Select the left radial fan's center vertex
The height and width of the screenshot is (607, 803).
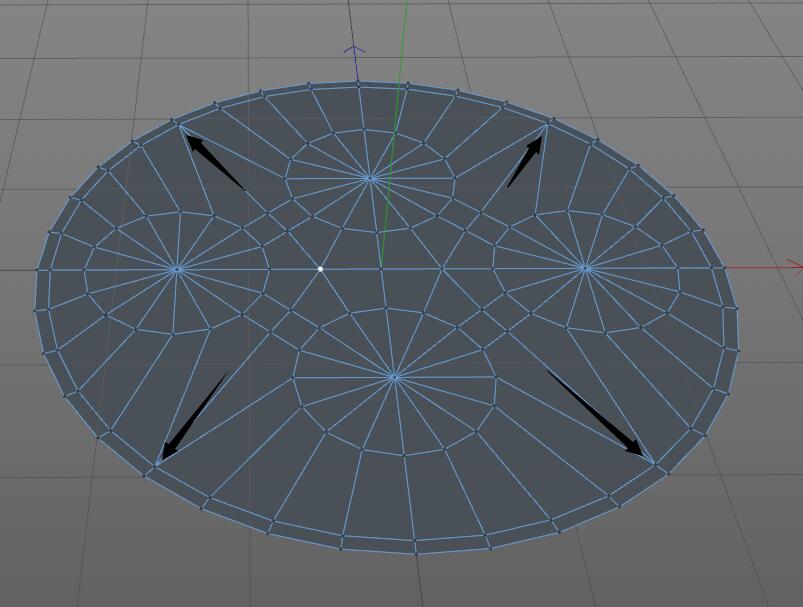click(x=177, y=268)
